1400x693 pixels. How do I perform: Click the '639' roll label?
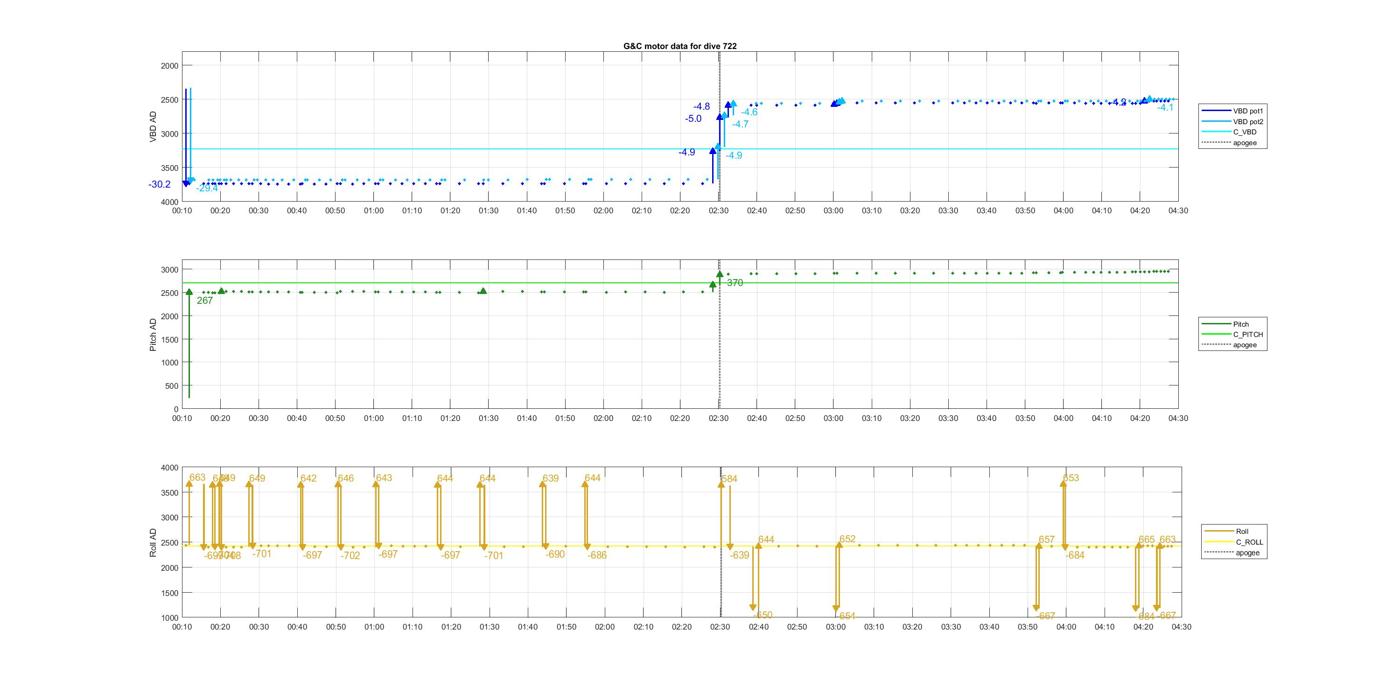pyautogui.click(x=550, y=479)
